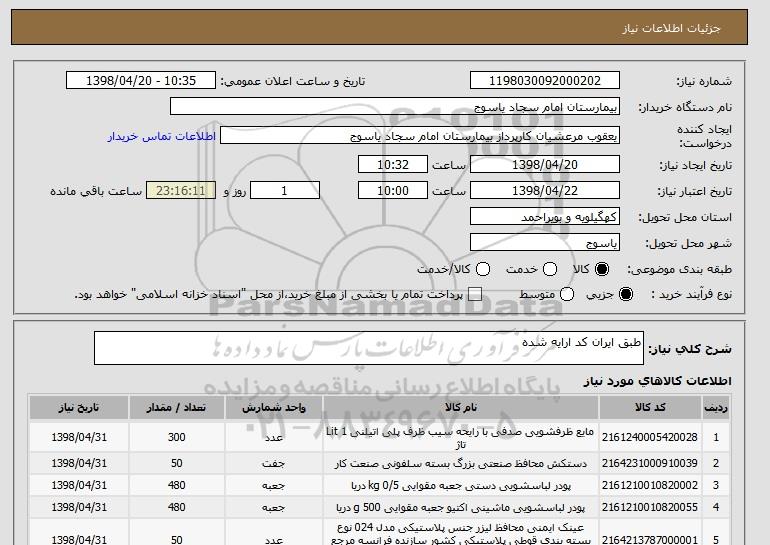The height and width of the screenshot is (545, 770).
Task: Open the اطلاعات تماس خریدار link
Action: tap(162, 136)
